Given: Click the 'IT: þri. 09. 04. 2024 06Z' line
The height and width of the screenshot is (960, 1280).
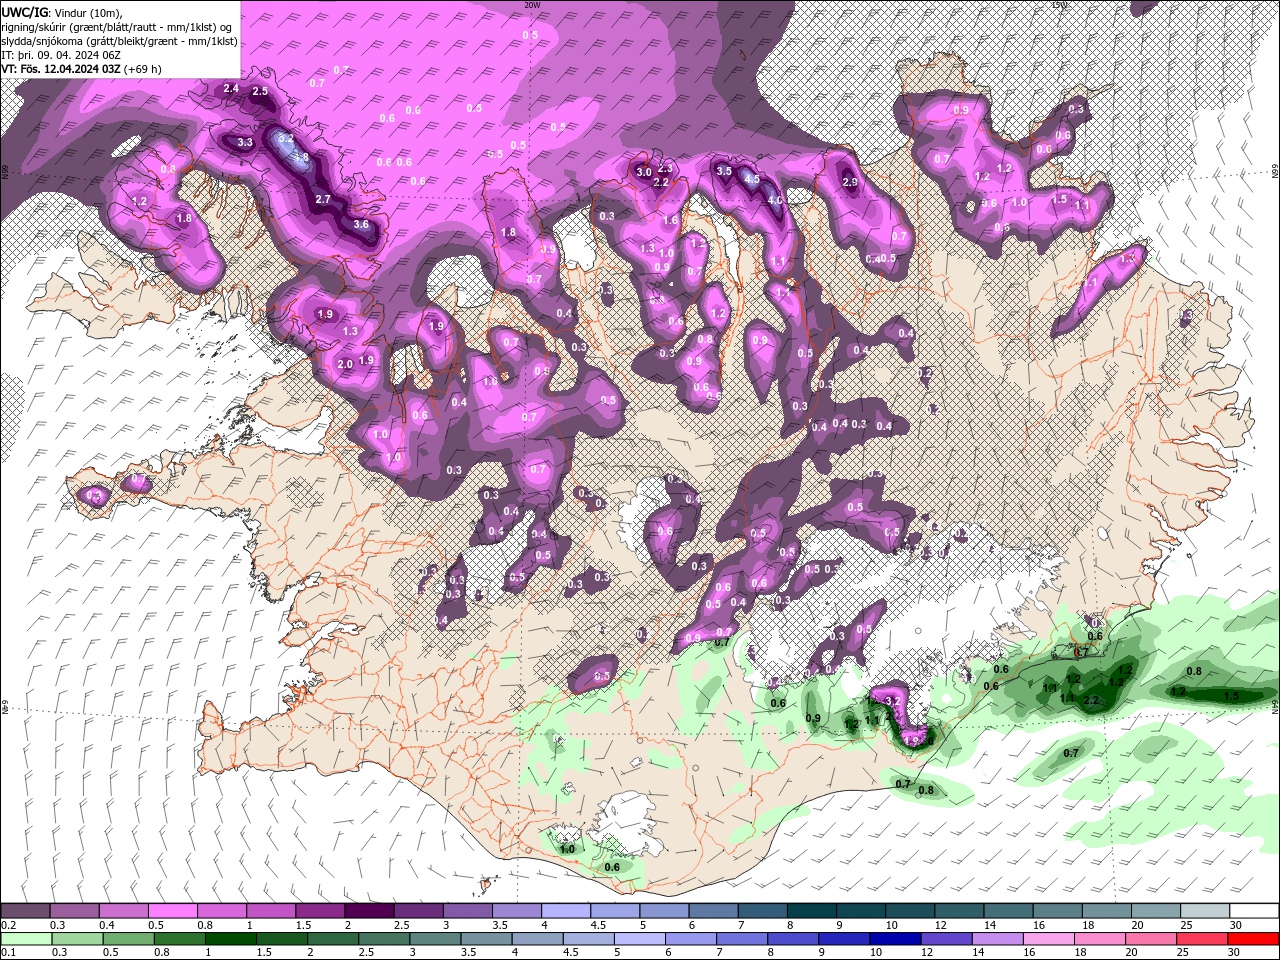Looking at the screenshot, I should point(59,55).
